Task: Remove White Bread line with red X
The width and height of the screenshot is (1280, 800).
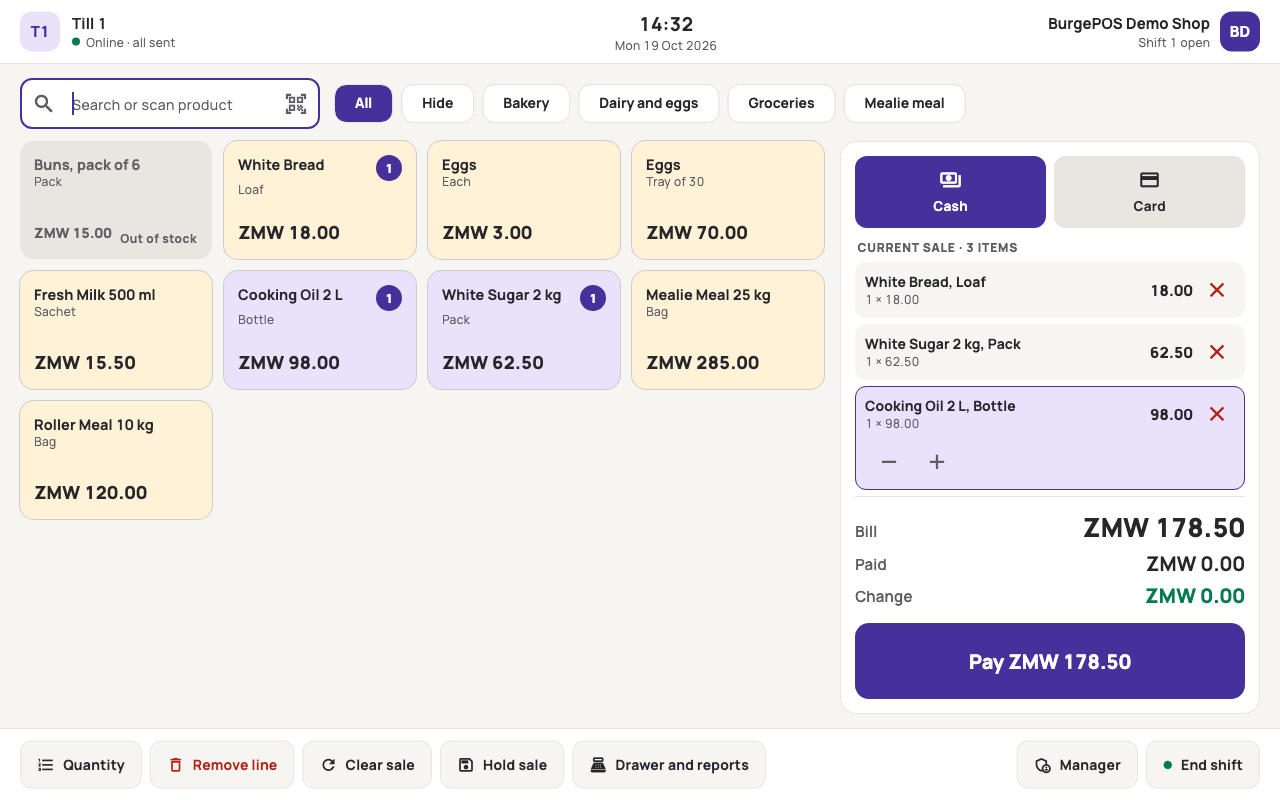Action: (1217, 290)
